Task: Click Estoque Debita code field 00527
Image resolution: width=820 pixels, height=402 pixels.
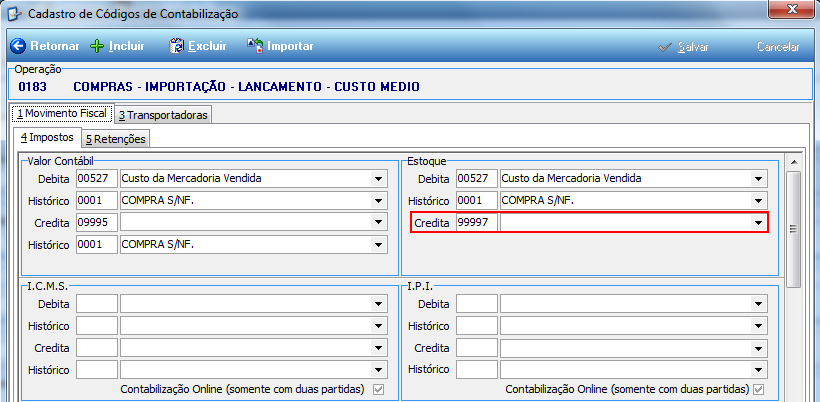Action: (476, 179)
